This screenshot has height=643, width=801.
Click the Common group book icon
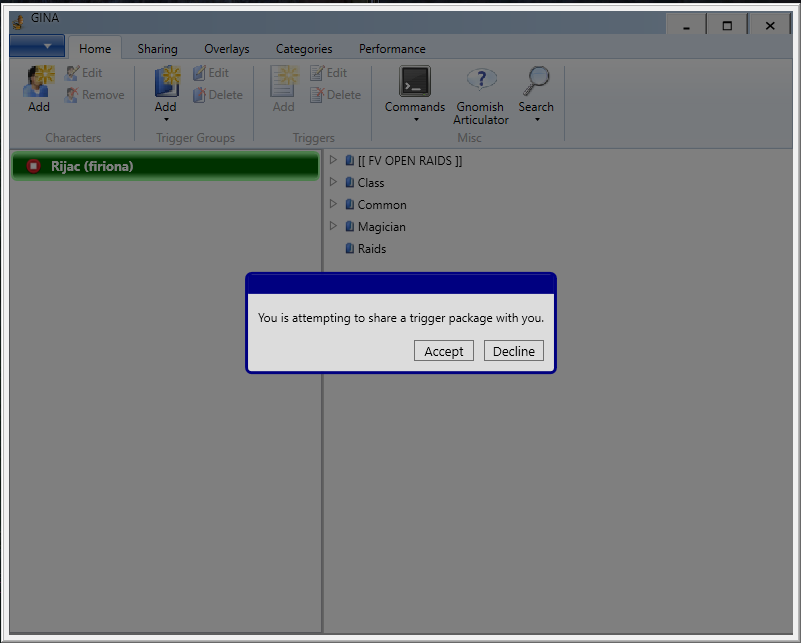coord(349,205)
